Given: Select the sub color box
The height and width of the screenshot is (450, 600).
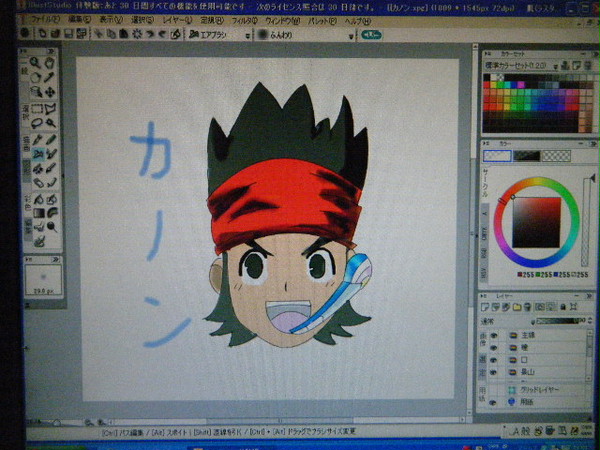Looking at the screenshot, I should tap(527, 156).
